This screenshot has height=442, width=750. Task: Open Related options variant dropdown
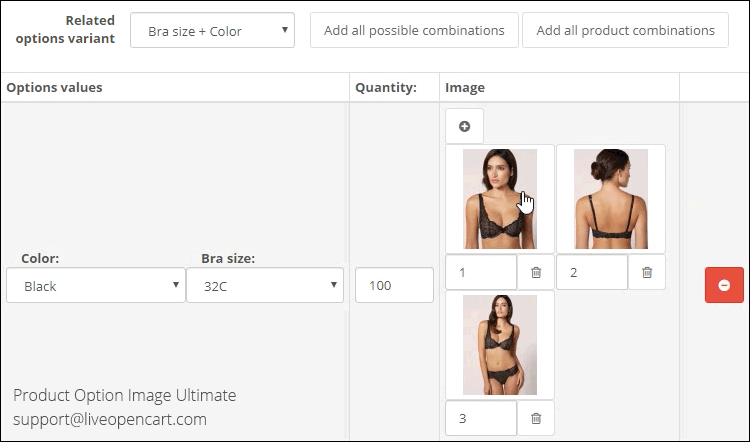(212, 31)
